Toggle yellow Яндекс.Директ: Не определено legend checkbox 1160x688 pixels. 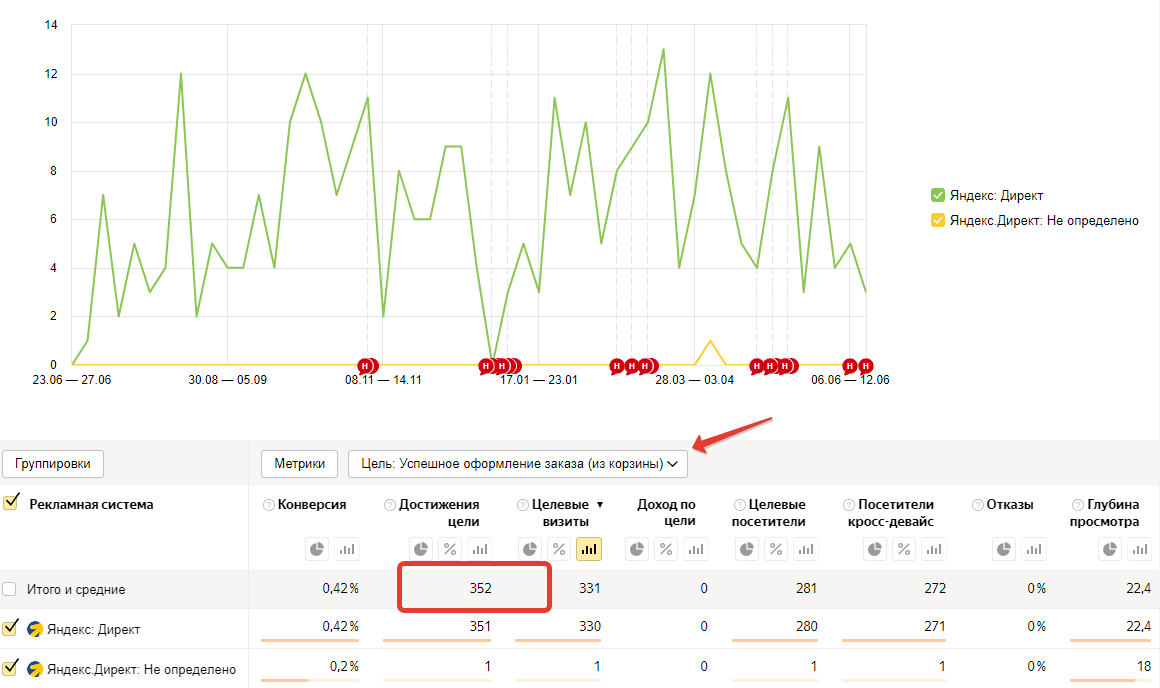pyautogui.click(x=938, y=220)
